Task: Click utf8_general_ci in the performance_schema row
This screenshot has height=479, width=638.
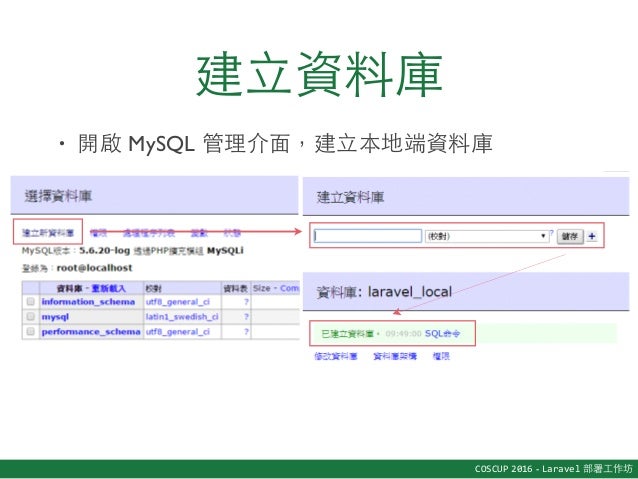Action: coord(178,332)
